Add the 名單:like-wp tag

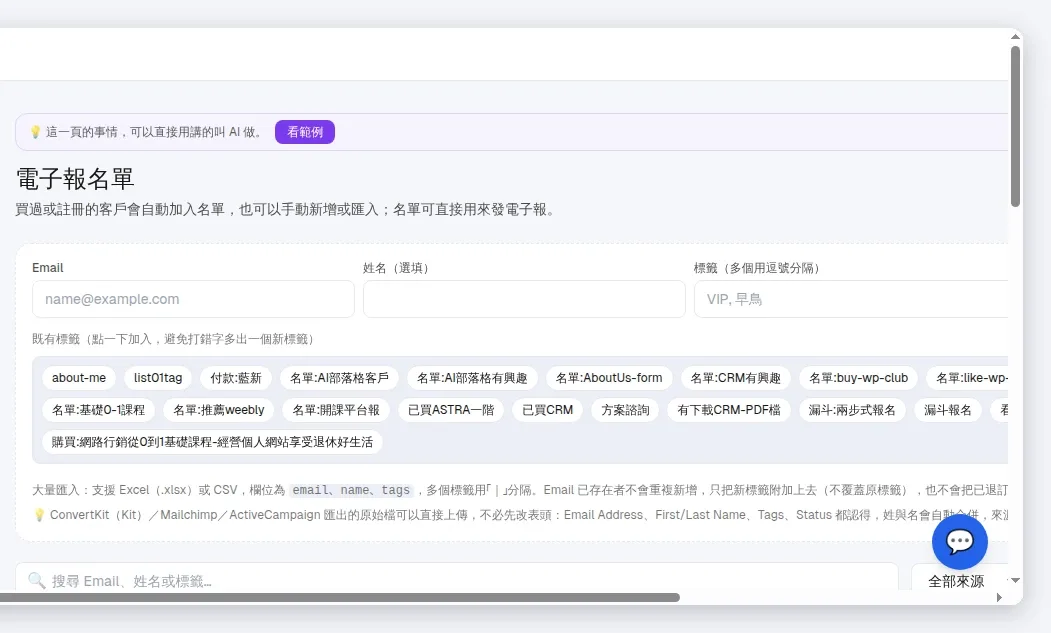[x=969, y=378]
